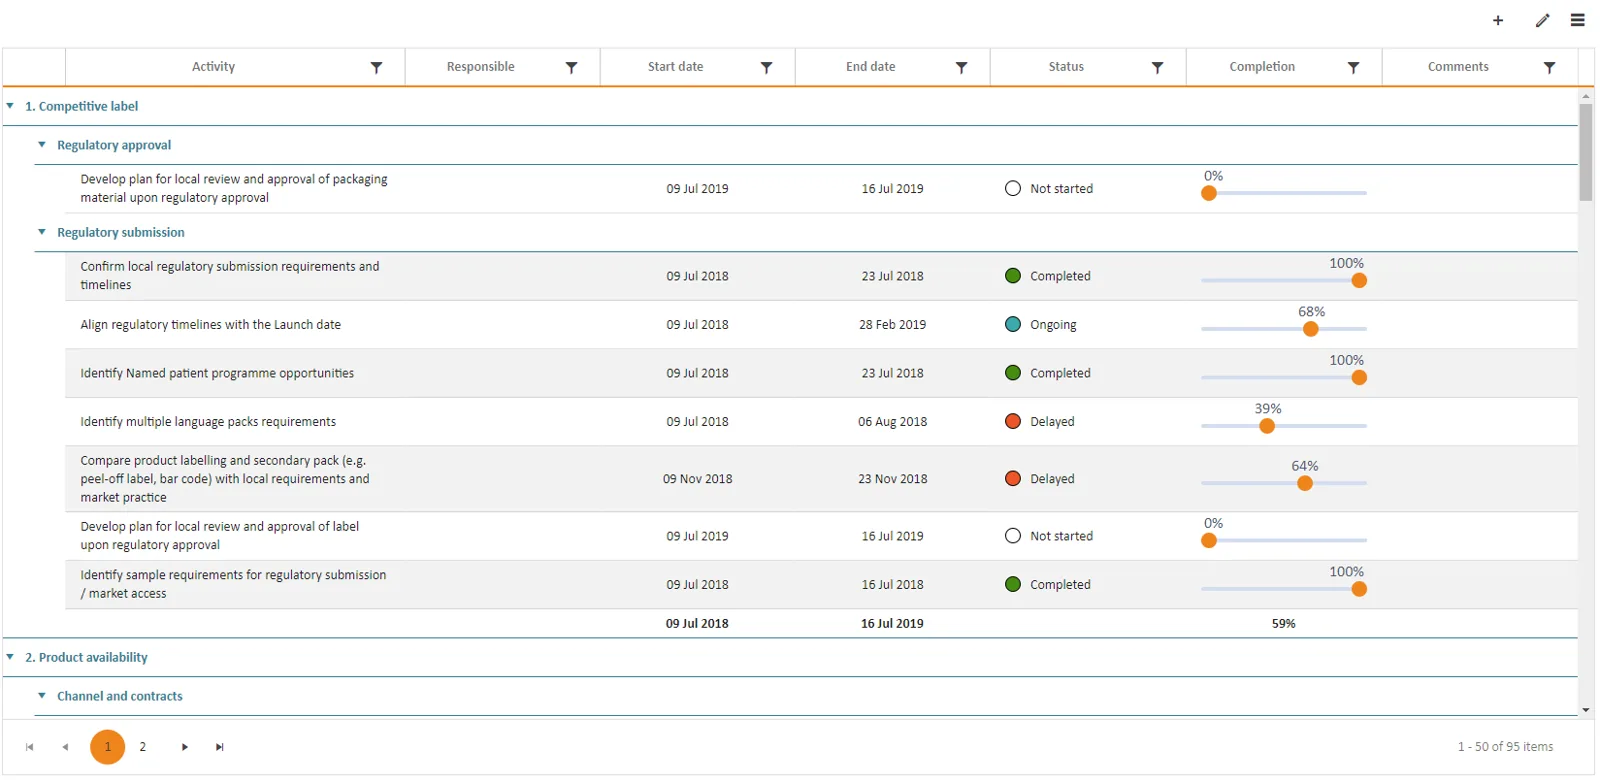Image resolution: width=1600 pixels, height=782 pixels.
Task: Sort by Start date column header
Action: (x=675, y=67)
